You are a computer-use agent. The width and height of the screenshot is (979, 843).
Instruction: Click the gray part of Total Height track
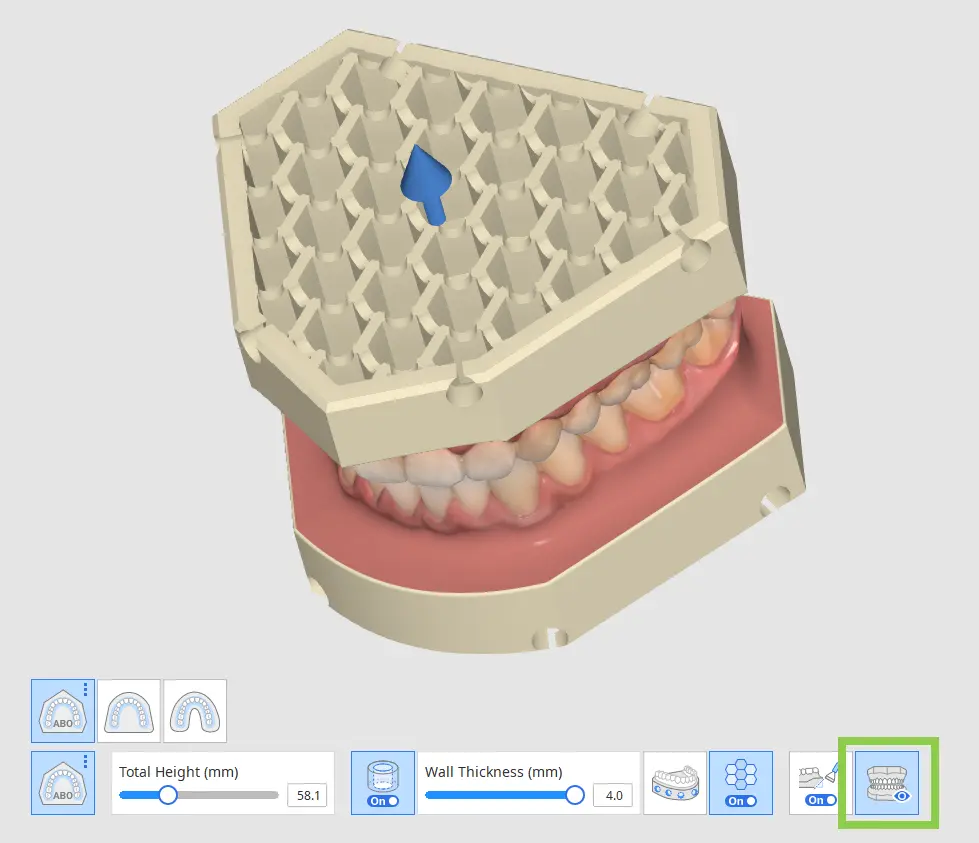tap(230, 795)
